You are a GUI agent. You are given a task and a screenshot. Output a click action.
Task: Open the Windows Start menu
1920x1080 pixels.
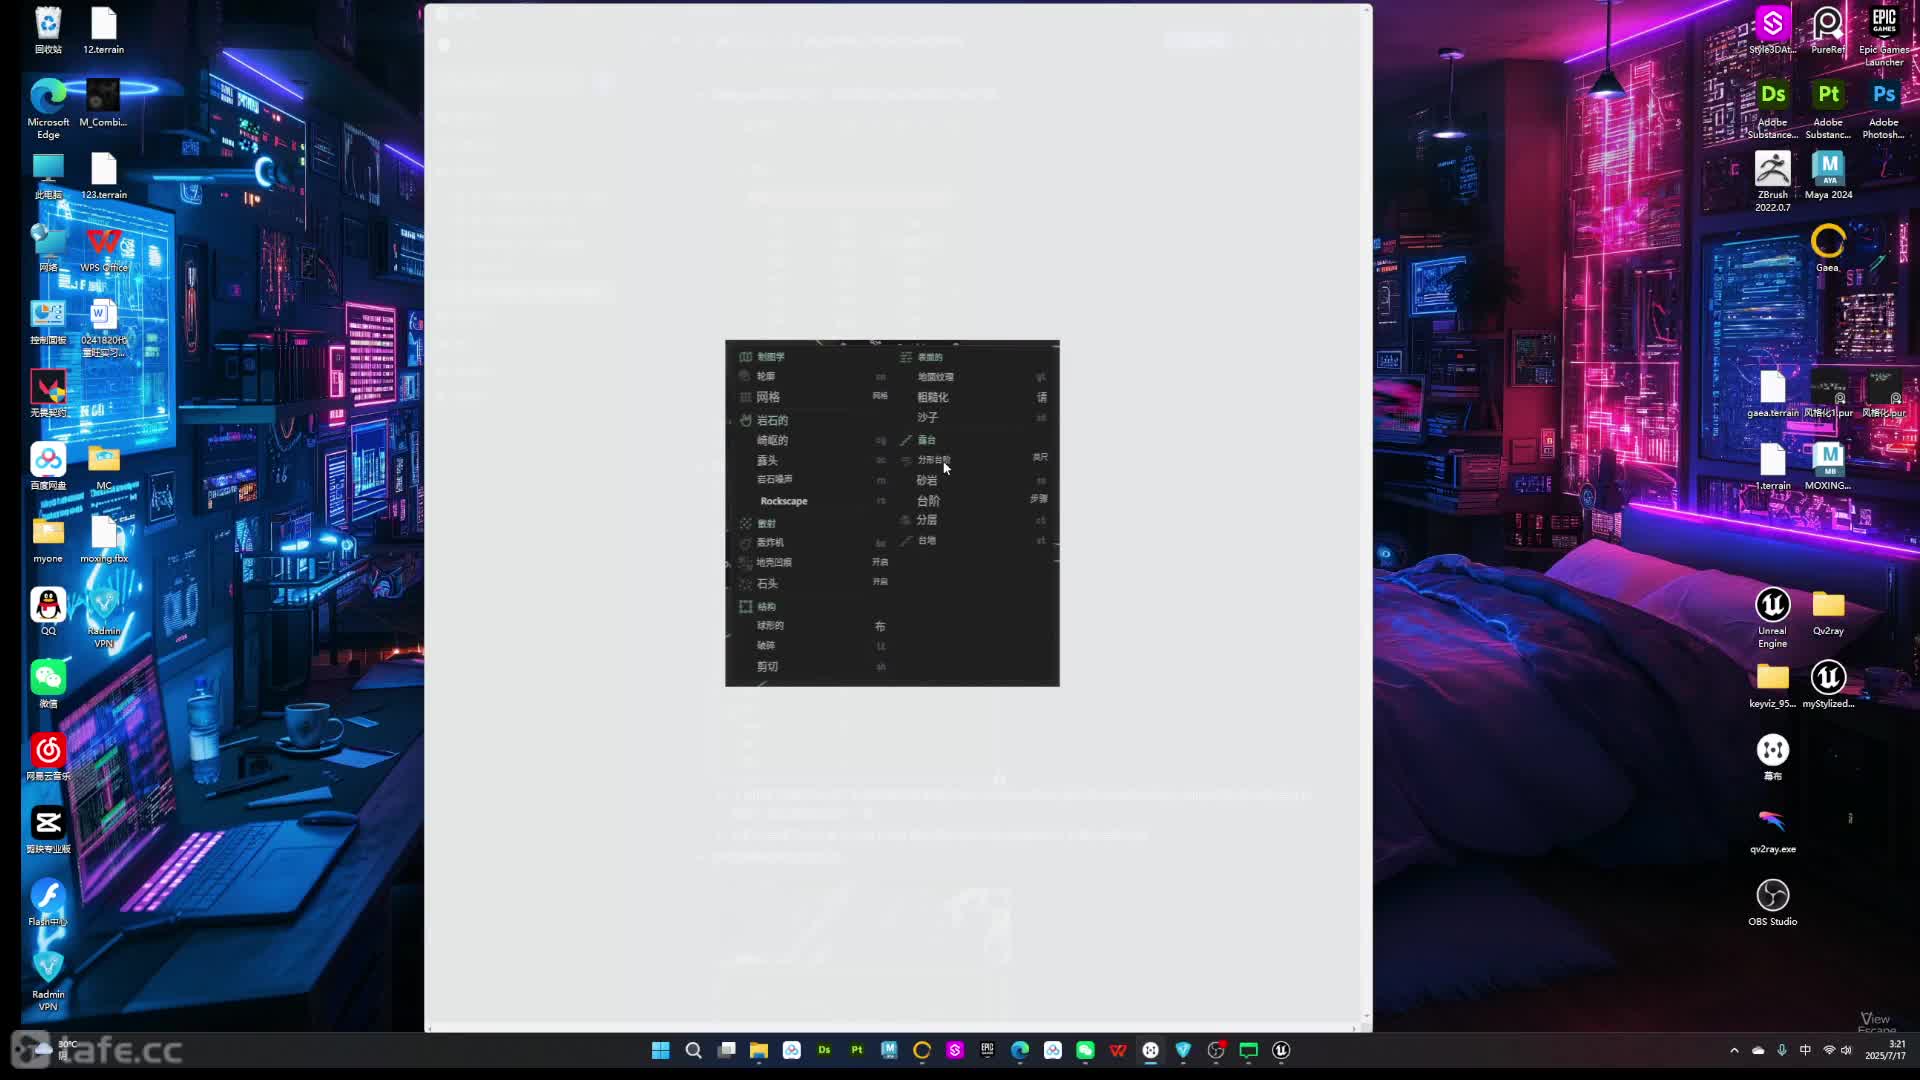660,1050
